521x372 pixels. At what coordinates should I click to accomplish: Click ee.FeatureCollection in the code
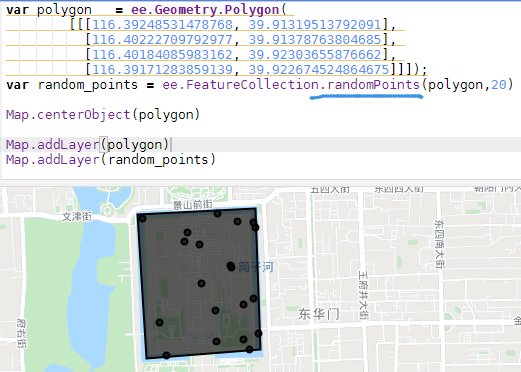240,85
